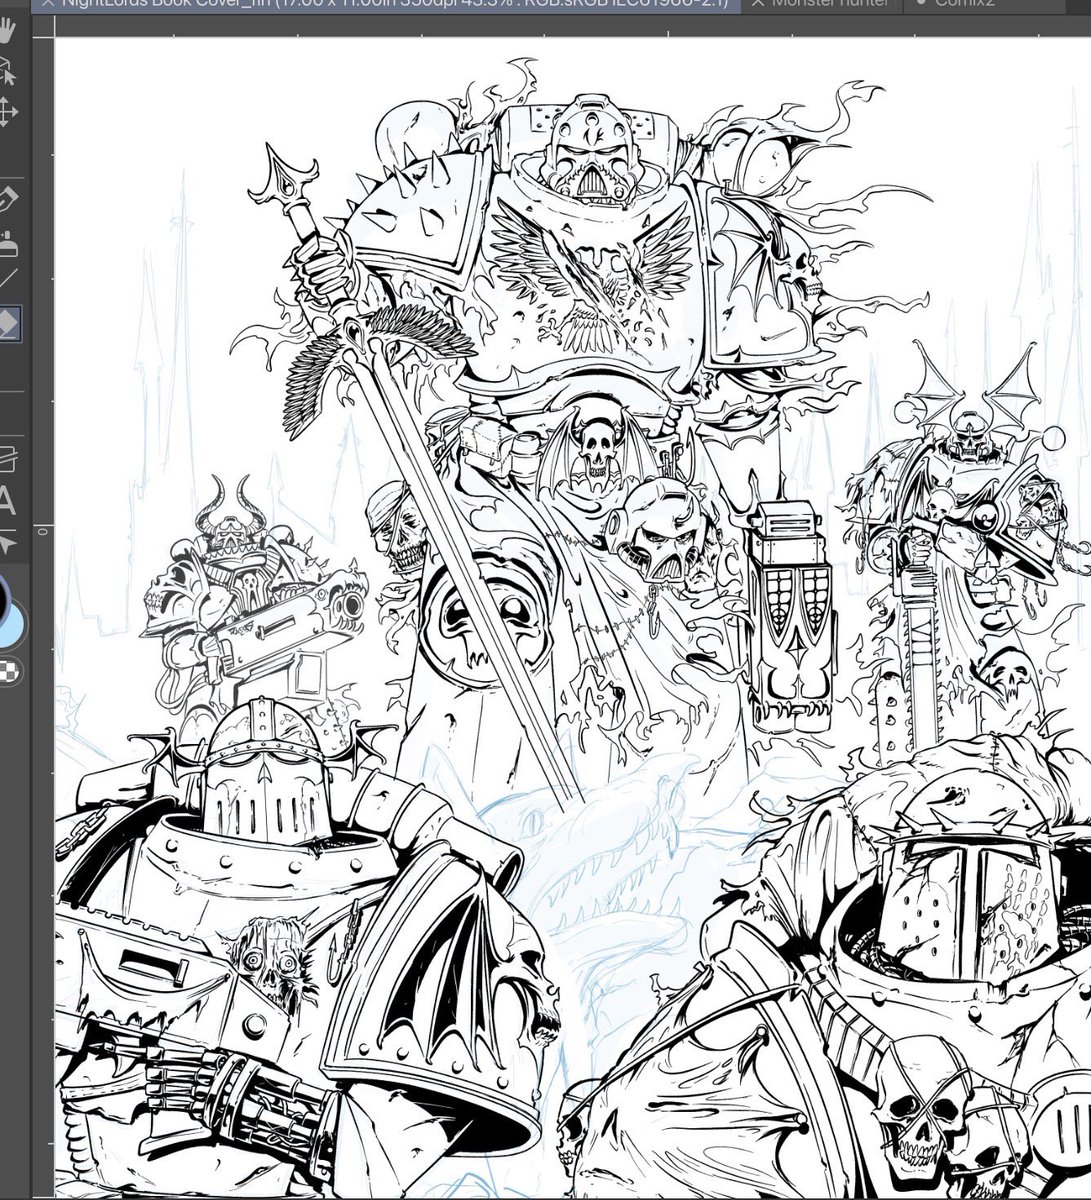Choose the transparent checkered color
The image size is (1091, 1200).
click(10, 669)
